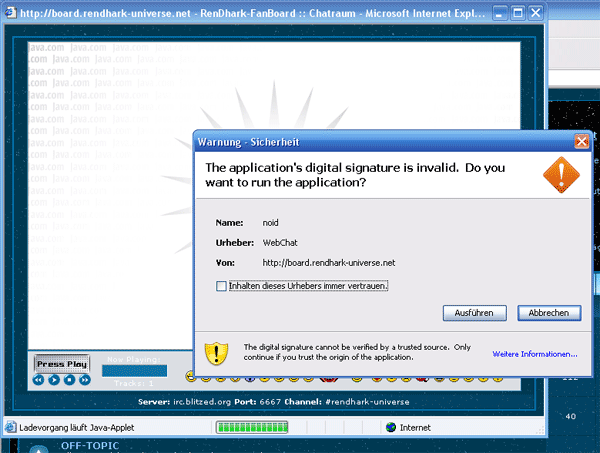Click the Internet zone globe icon
This screenshot has width=600, height=453.
pos(392,427)
